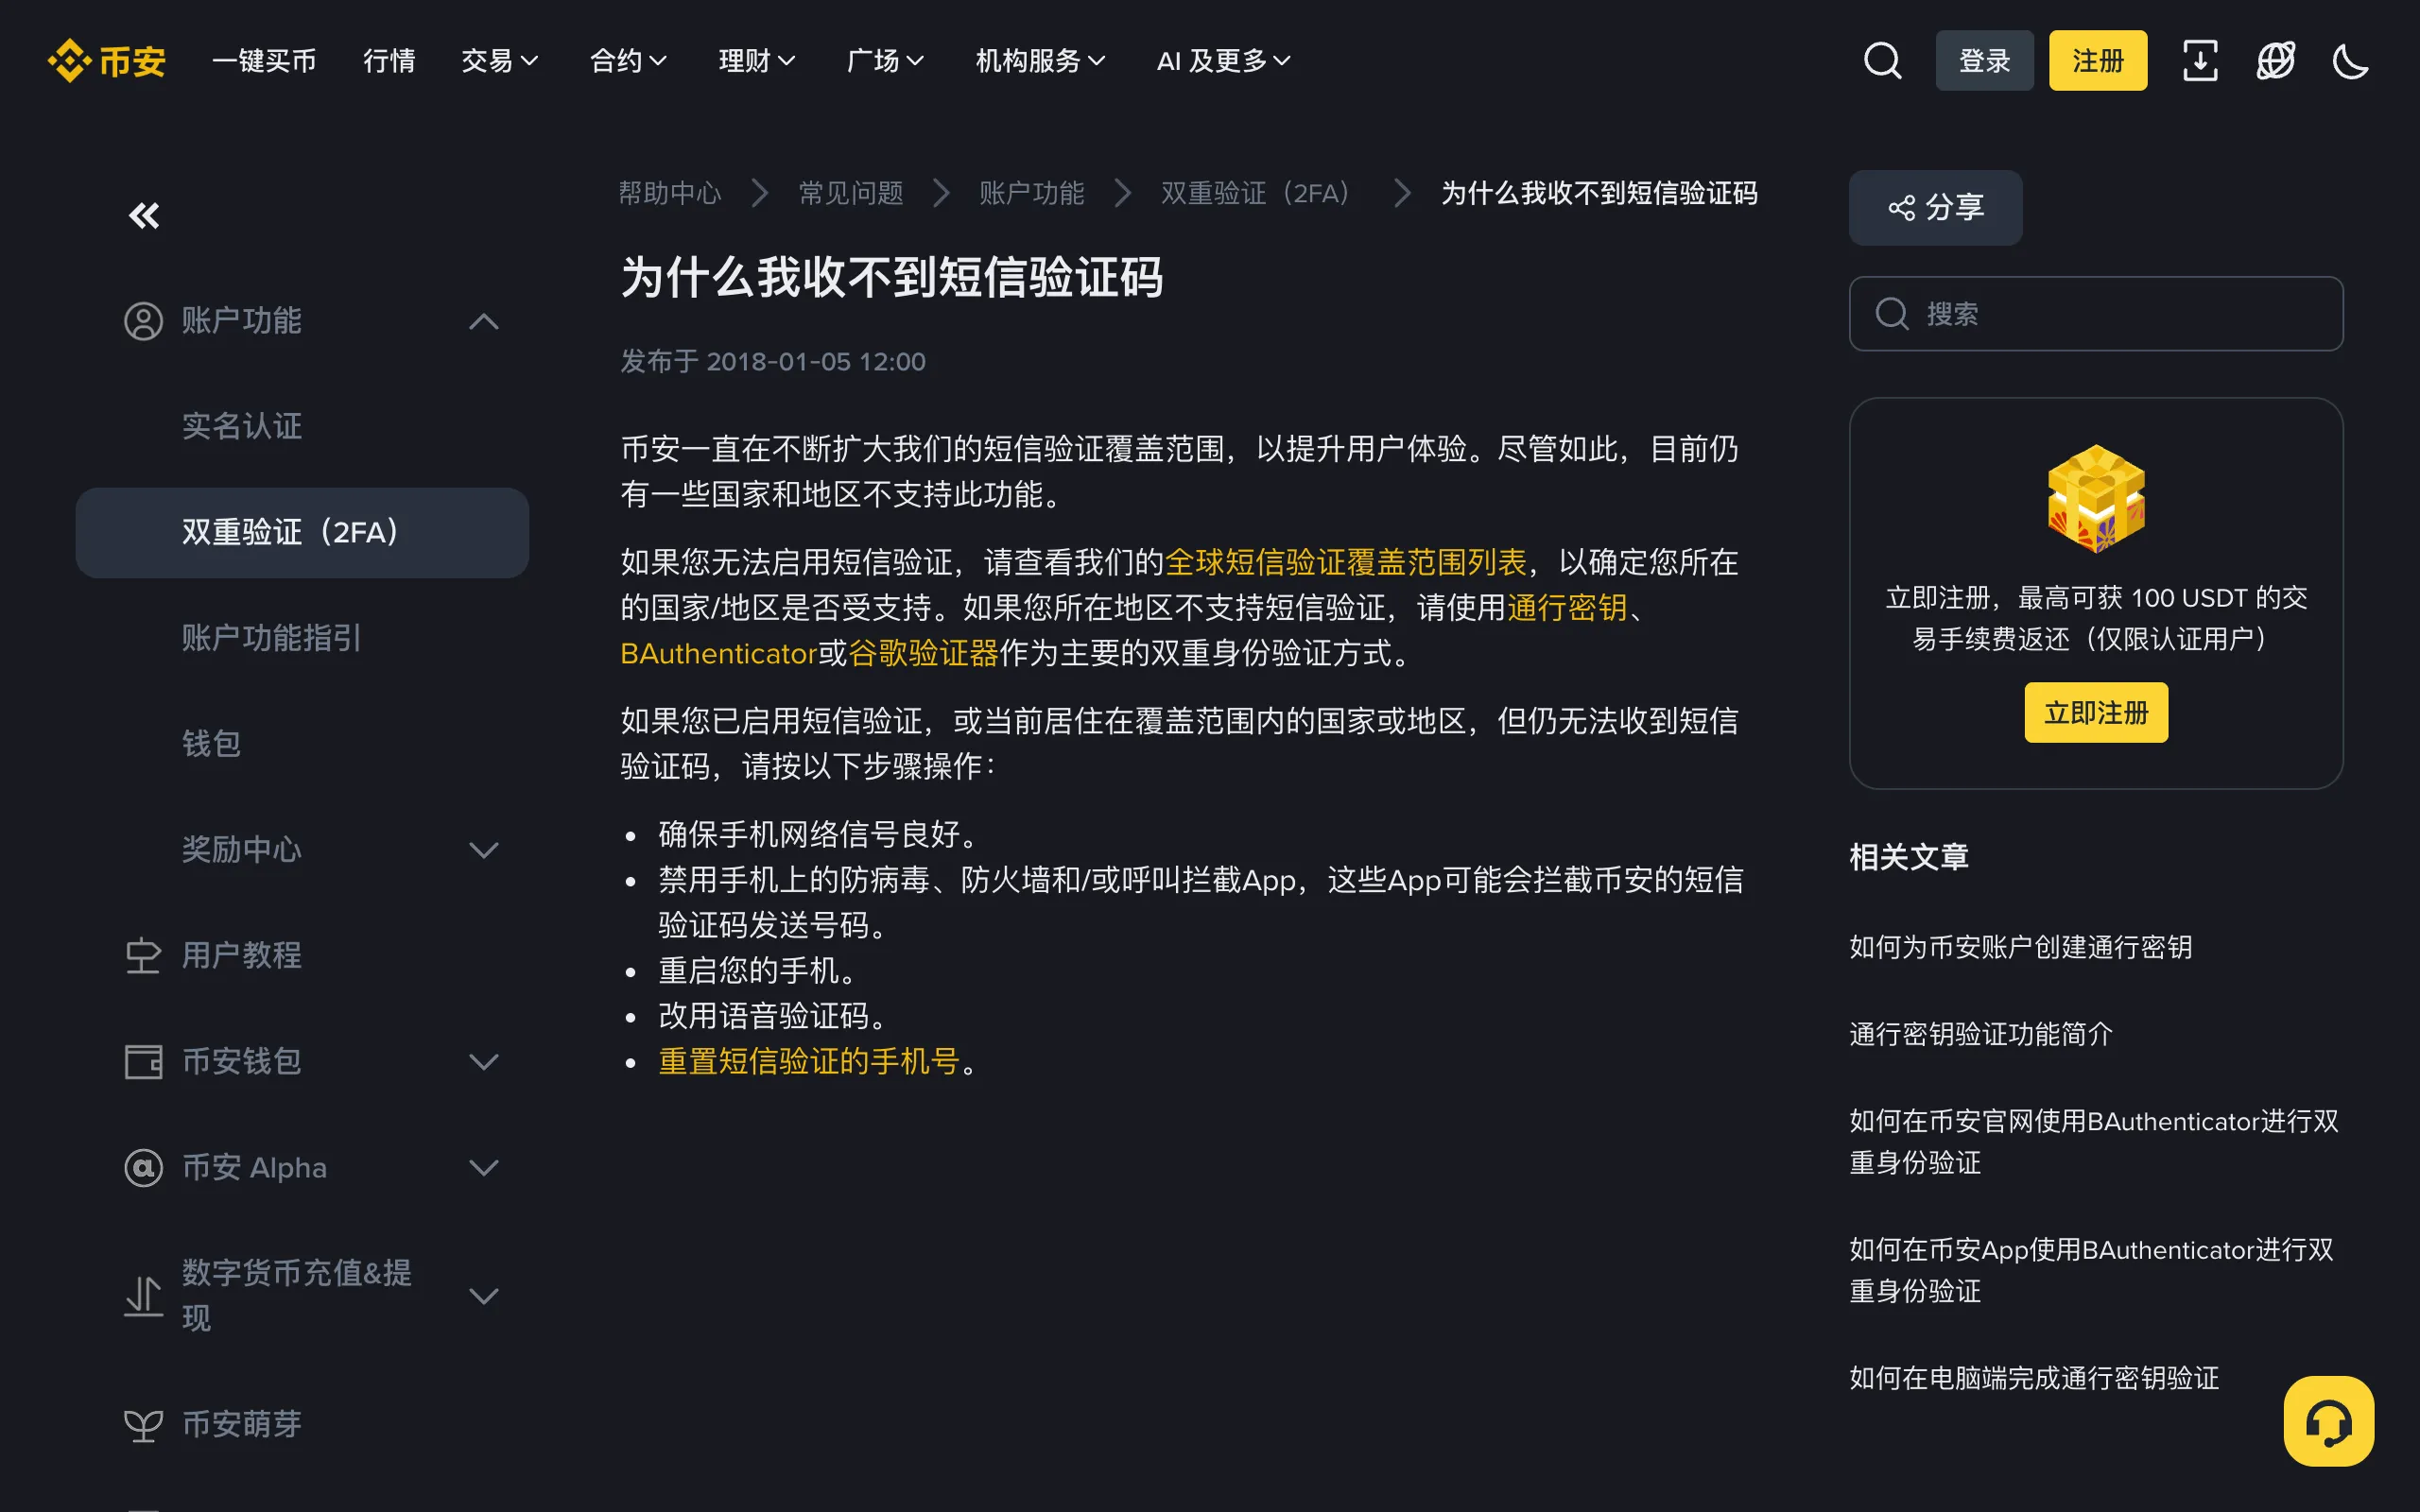Open the 机构服务 dropdown menu
Screen dimensions: 2420x1512
click(x=1040, y=61)
